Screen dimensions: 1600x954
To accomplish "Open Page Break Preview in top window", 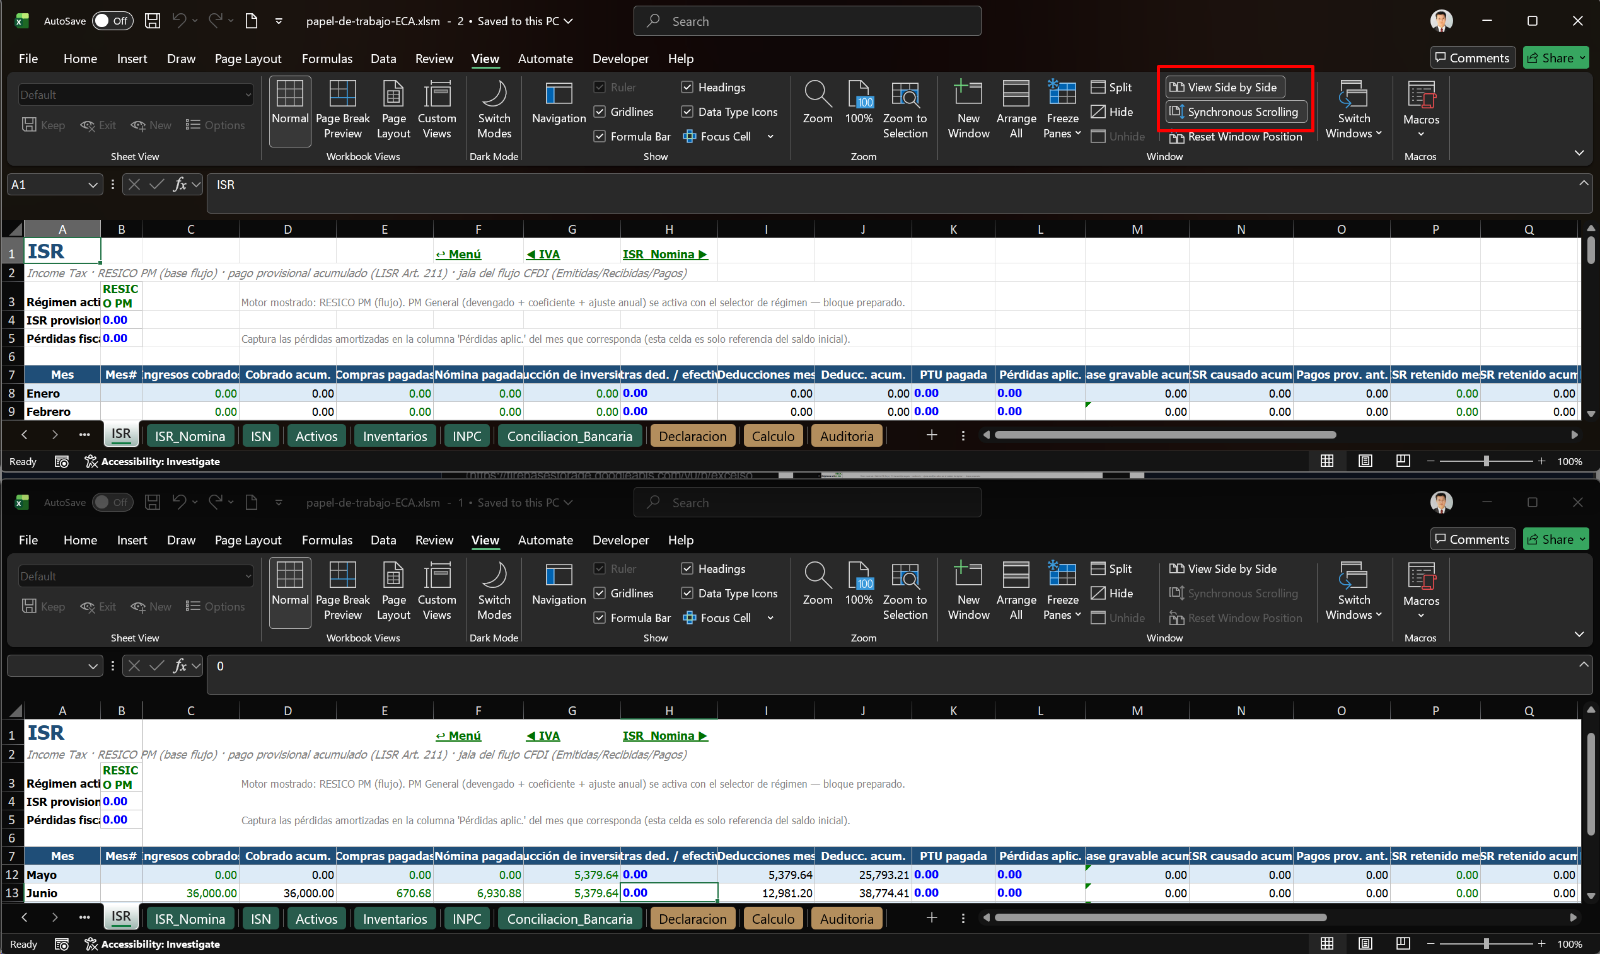I will (342, 110).
